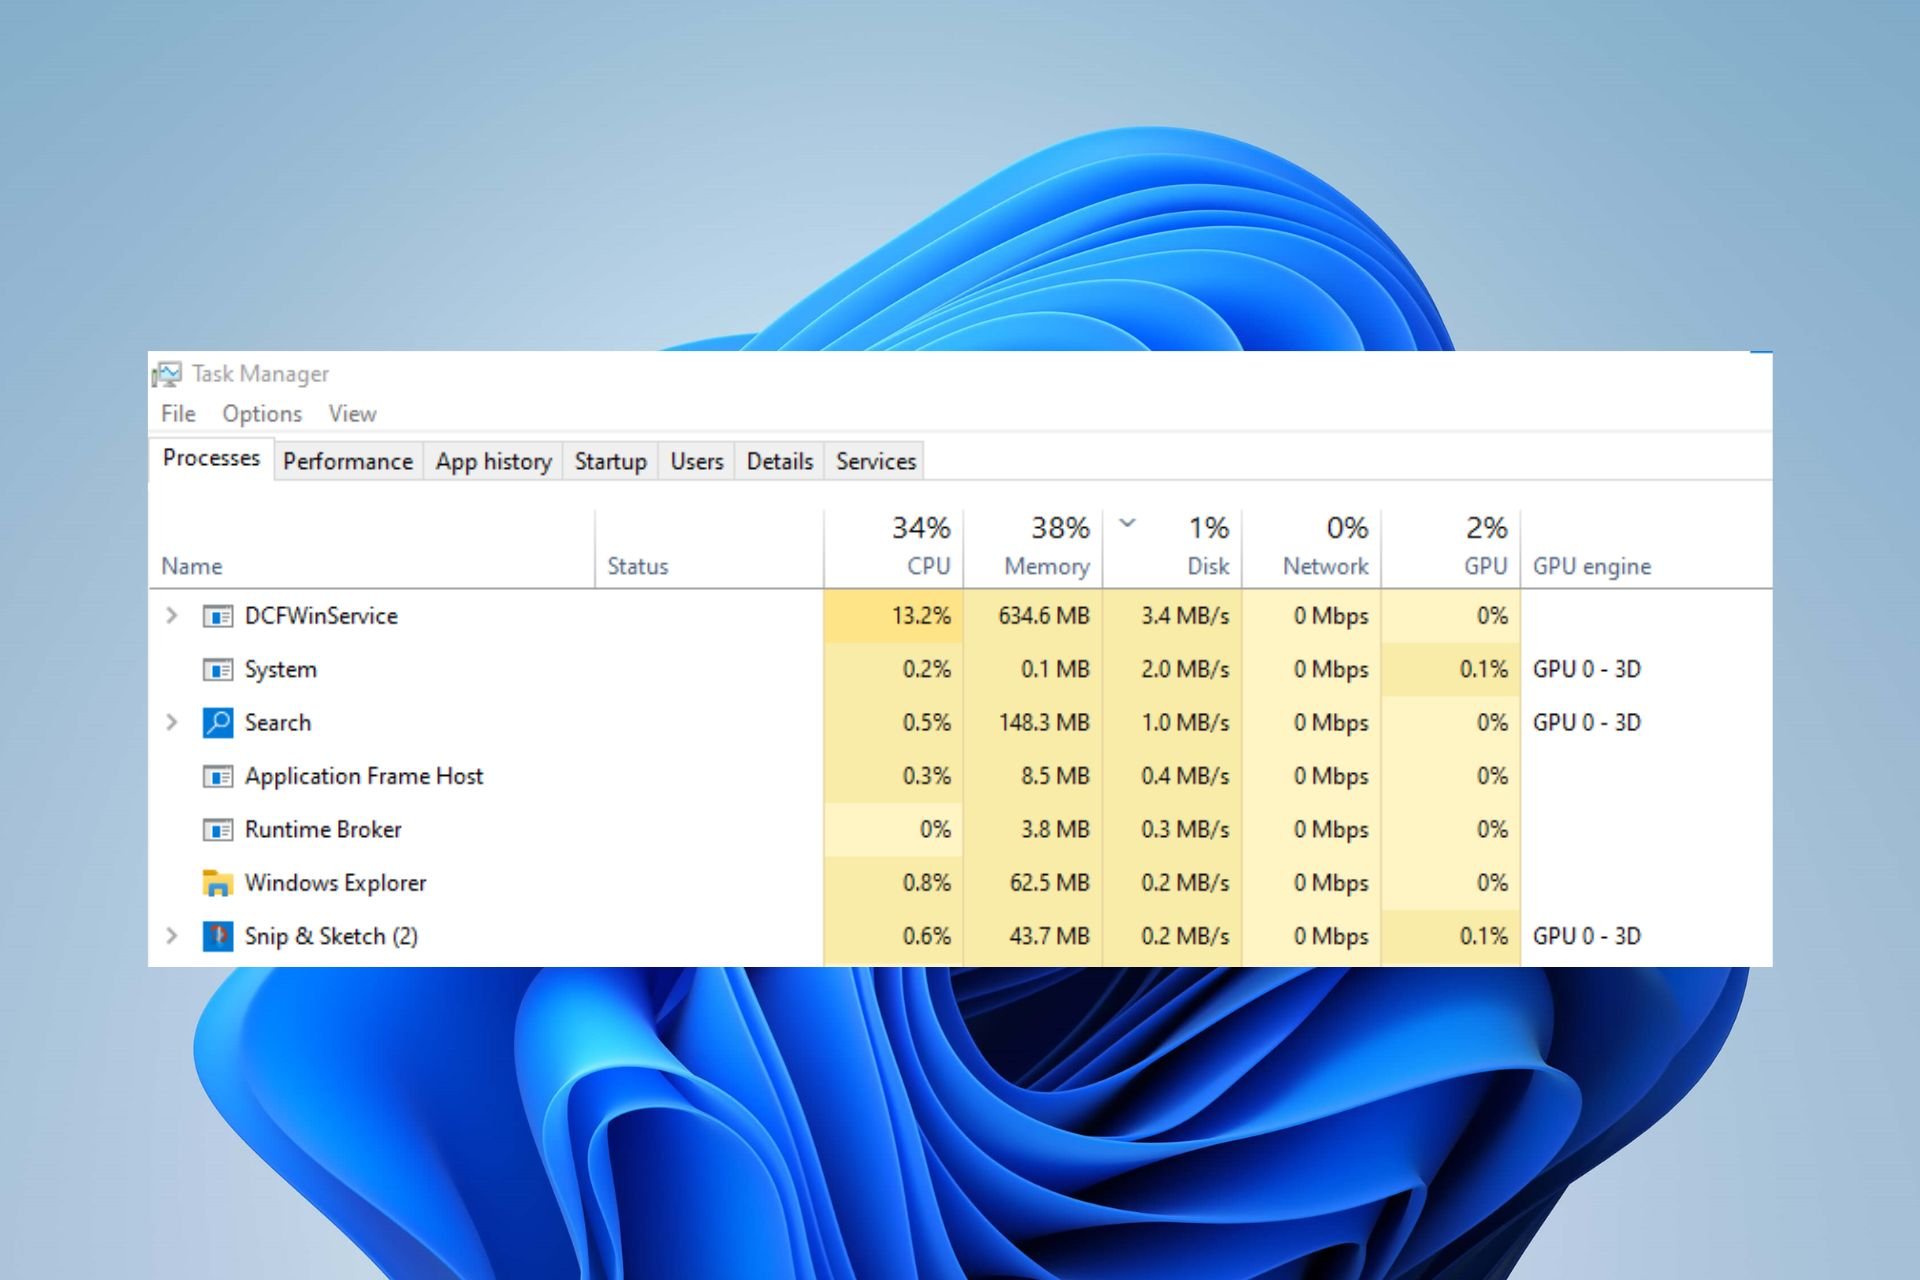Sort by the GPU column header
Image resolution: width=1920 pixels, height=1280 pixels.
pos(1451,548)
